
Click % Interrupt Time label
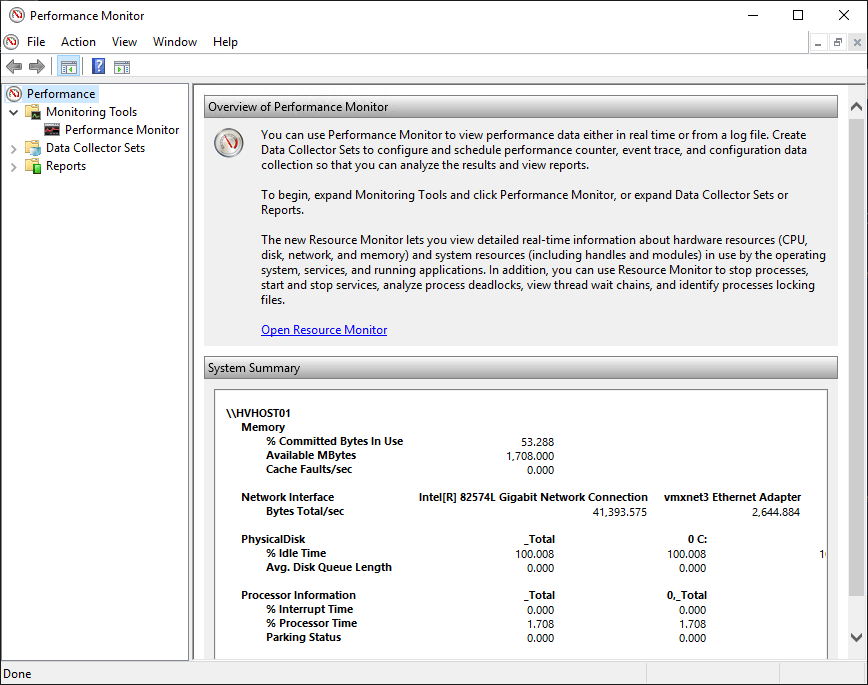pos(309,609)
